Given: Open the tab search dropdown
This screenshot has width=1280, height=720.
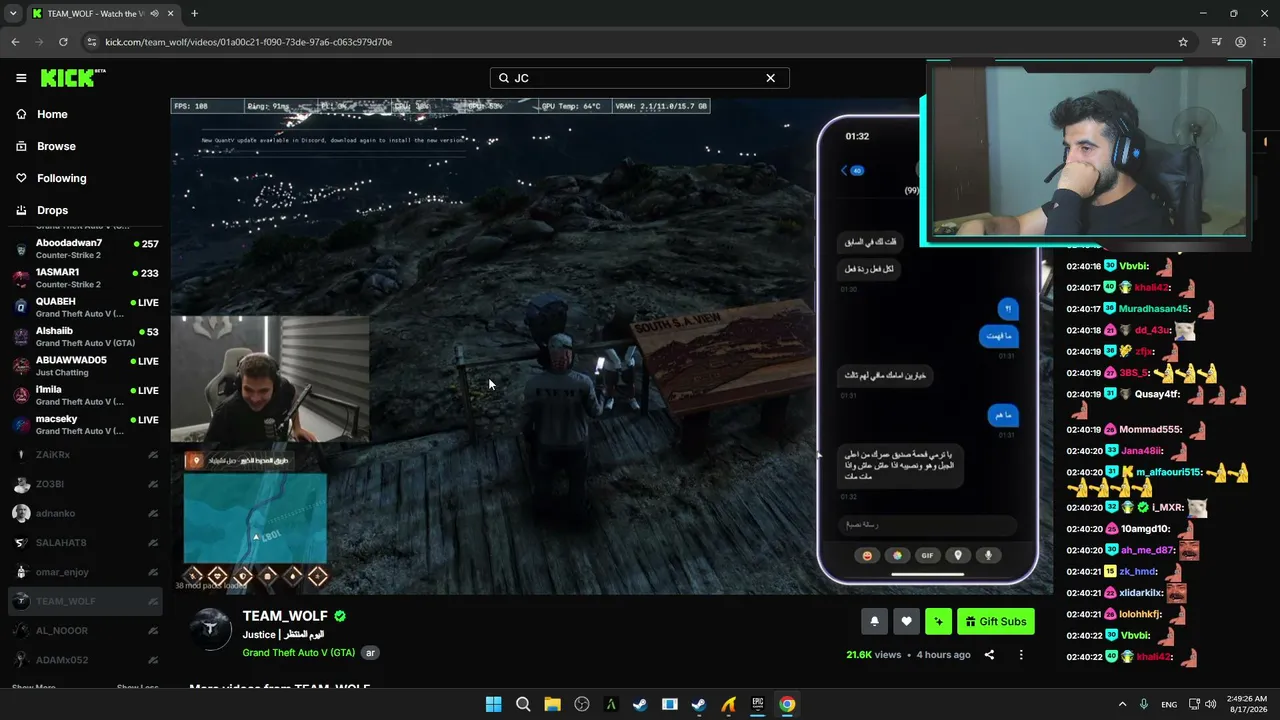Looking at the screenshot, I should point(13,14).
